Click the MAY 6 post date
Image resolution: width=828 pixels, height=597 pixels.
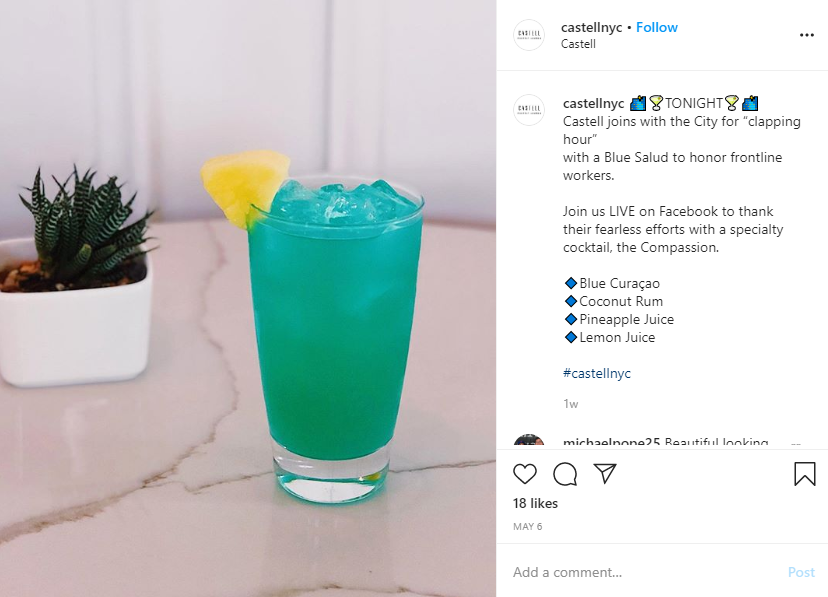[x=528, y=526]
